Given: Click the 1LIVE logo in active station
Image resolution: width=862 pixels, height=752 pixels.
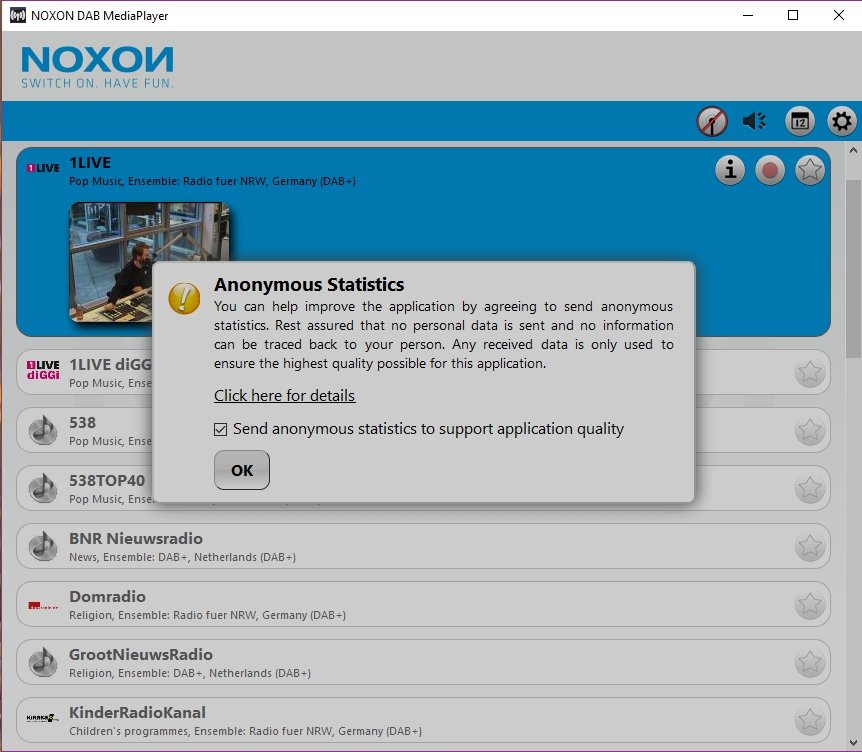Looking at the screenshot, I should (43, 168).
